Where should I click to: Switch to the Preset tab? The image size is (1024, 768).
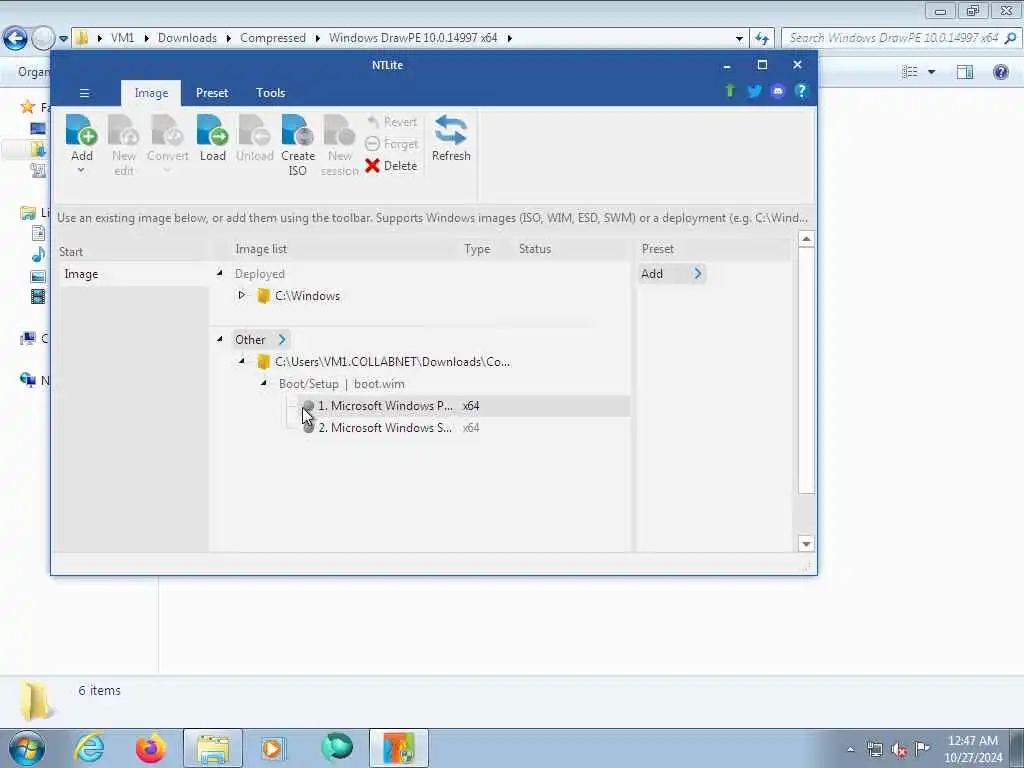tap(212, 93)
